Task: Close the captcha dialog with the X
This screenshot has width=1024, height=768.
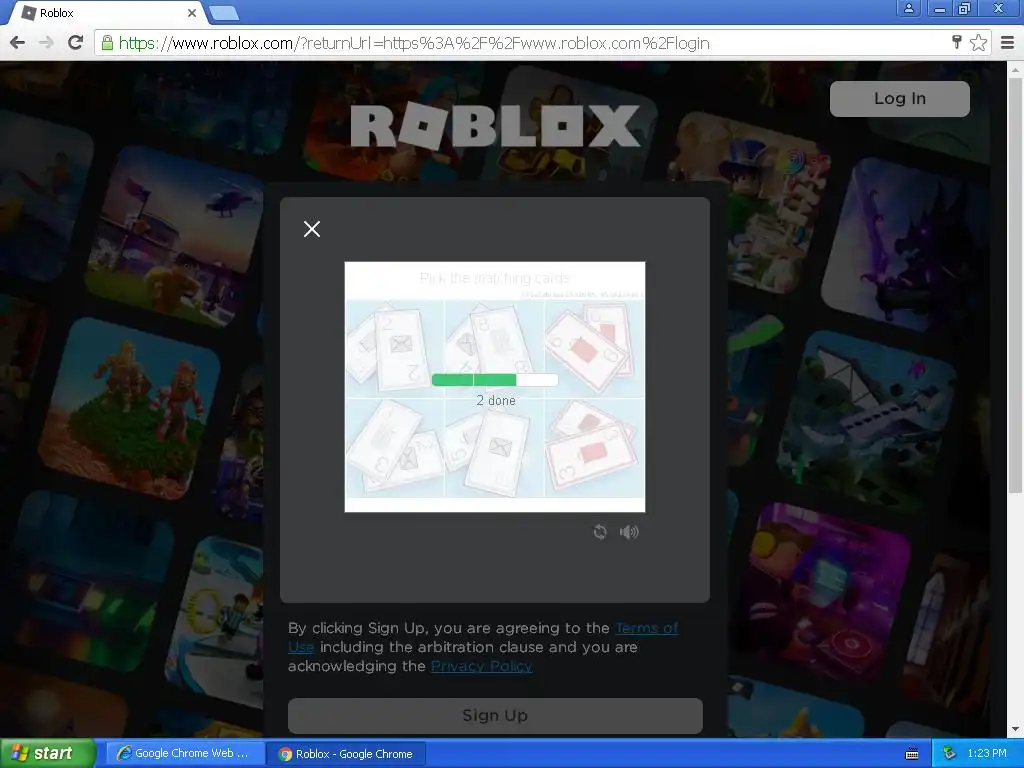Action: 312,229
